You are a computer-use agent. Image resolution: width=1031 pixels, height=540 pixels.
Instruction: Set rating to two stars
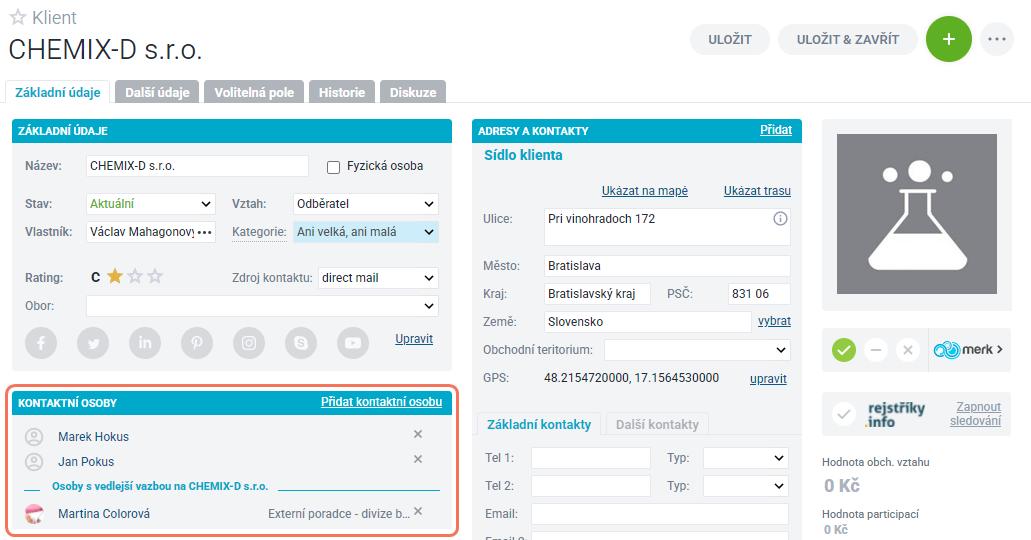pyautogui.click(x=135, y=276)
